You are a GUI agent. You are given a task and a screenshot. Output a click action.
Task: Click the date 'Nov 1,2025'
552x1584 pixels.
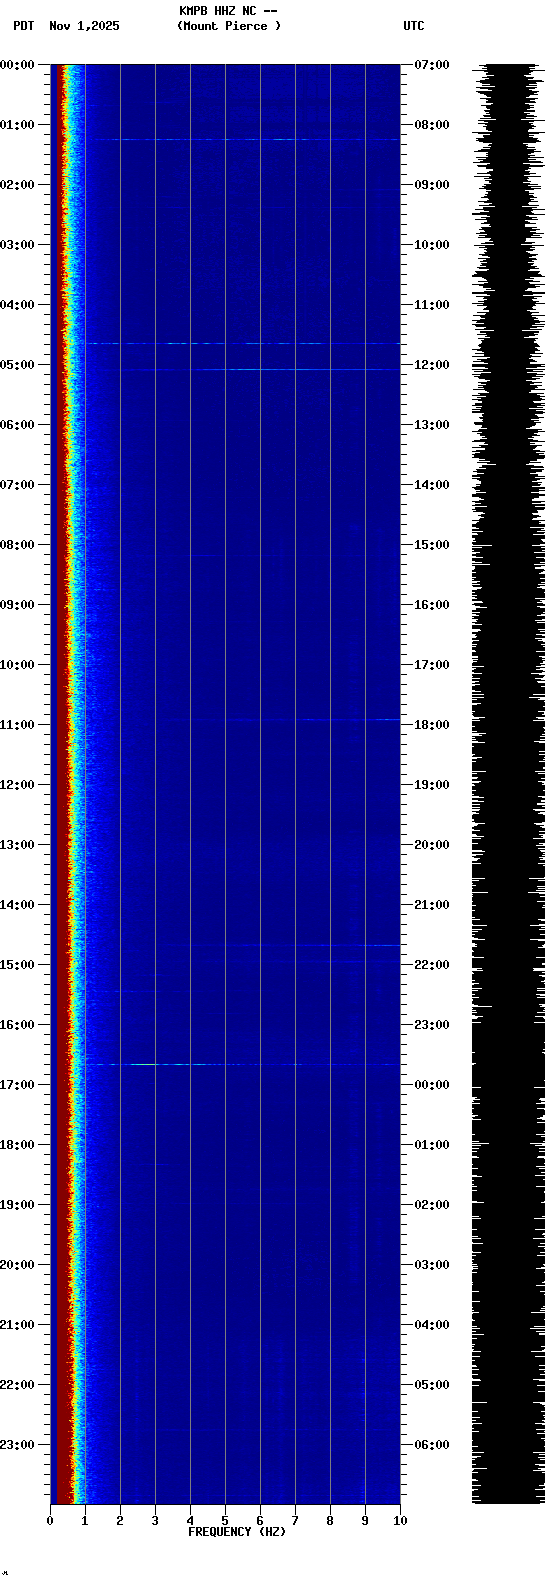84,26
